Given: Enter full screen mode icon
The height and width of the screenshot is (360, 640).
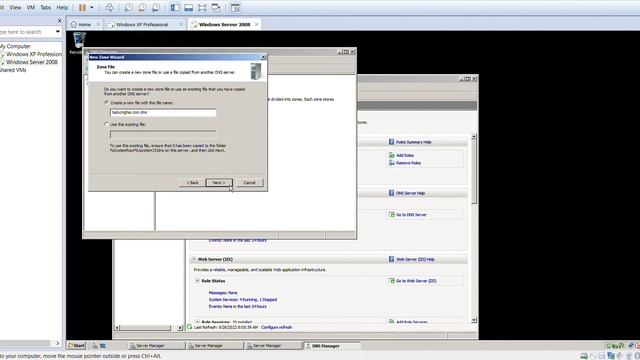Looking at the screenshot, I should [x=202, y=7].
